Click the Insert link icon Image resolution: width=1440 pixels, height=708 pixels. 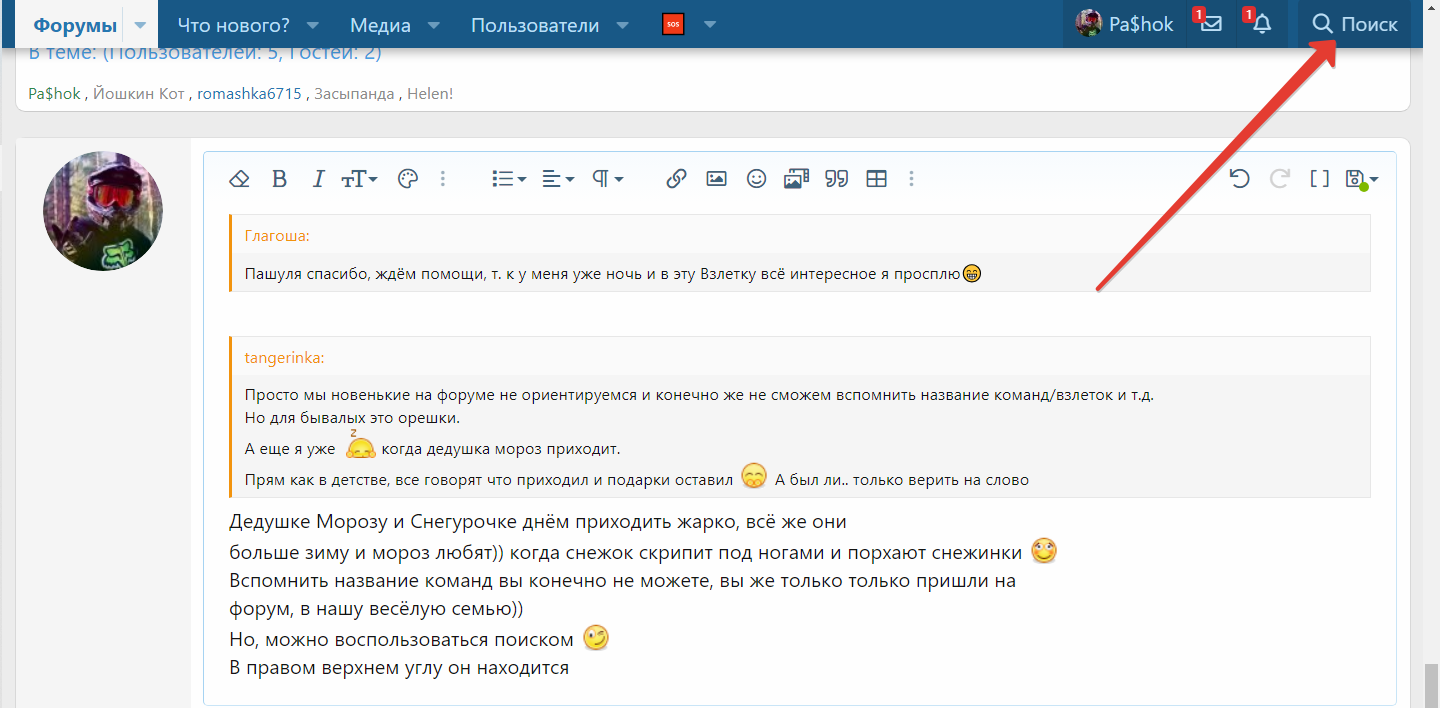[x=676, y=179]
